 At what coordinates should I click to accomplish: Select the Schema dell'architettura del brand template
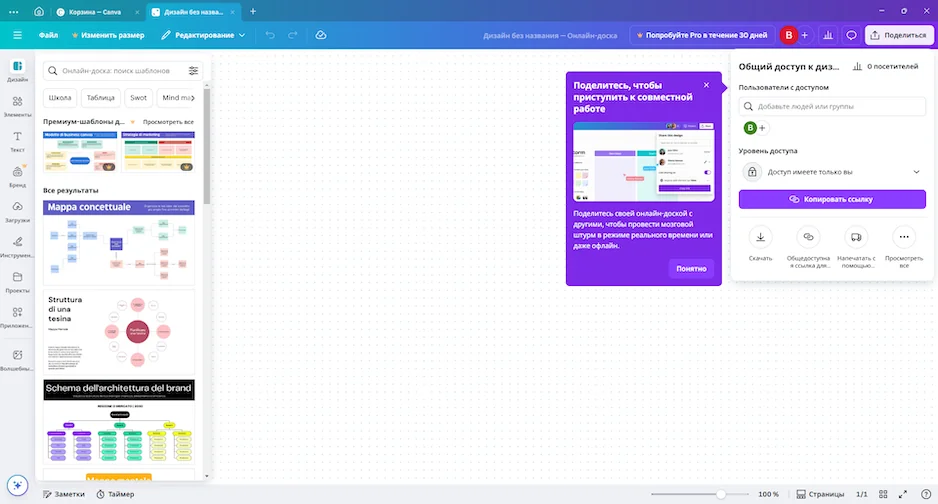(x=119, y=421)
